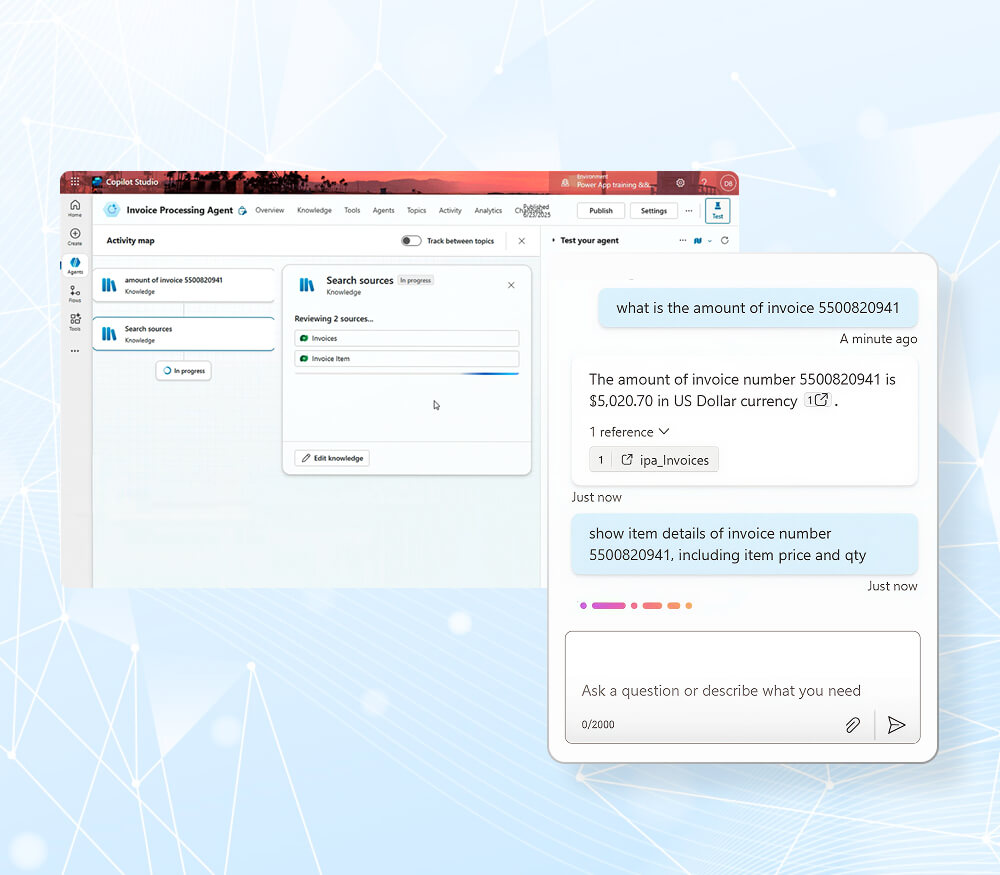Collapse the Test your agent panel arrow
Screen dimensions: 1000x875
point(553,241)
